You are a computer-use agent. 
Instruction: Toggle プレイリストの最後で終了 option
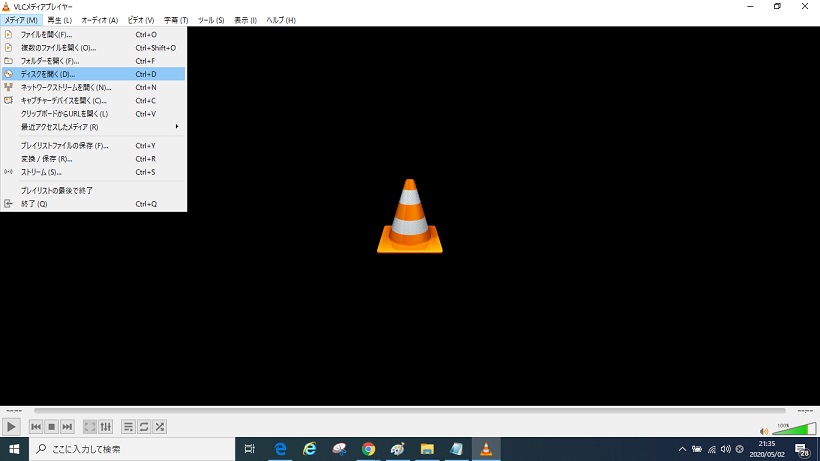click(94, 191)
